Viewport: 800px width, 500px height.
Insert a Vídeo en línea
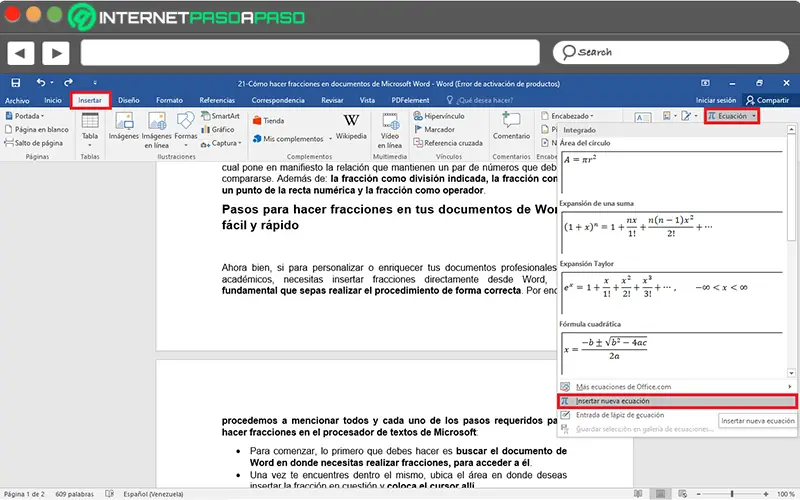tap(389, 126)
